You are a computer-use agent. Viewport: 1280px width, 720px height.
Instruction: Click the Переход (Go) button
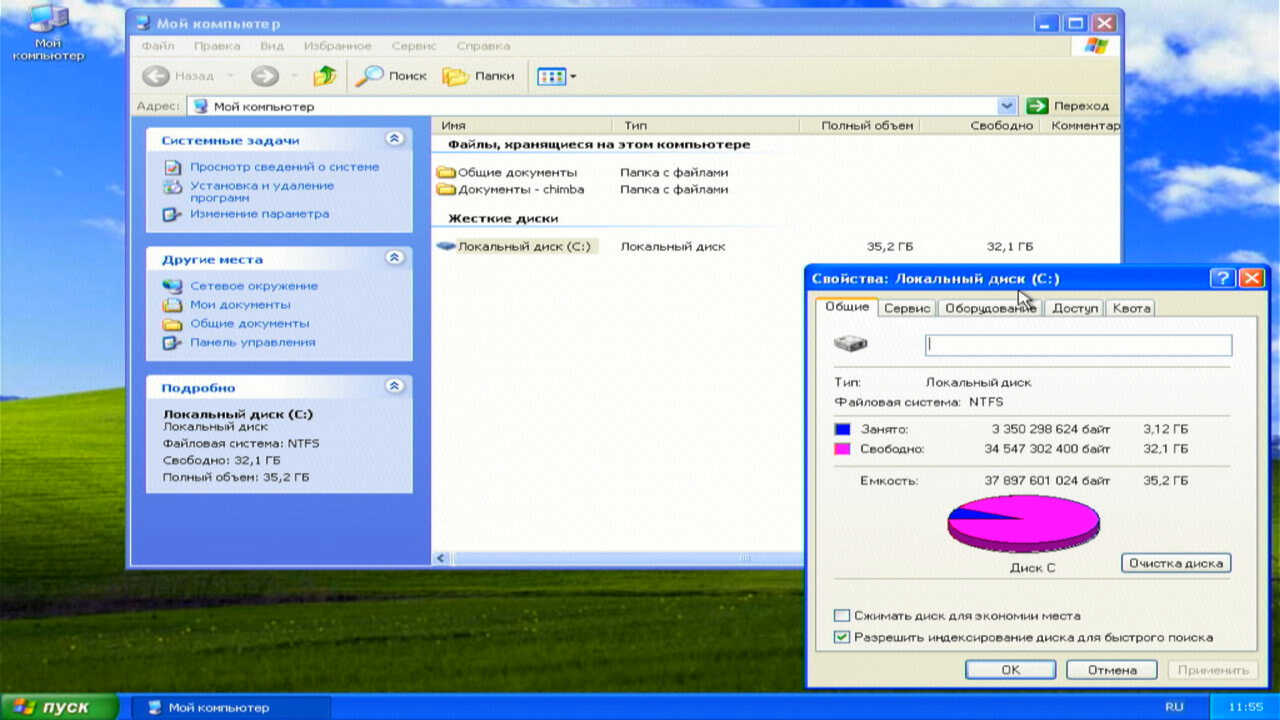click(1068, 106)
